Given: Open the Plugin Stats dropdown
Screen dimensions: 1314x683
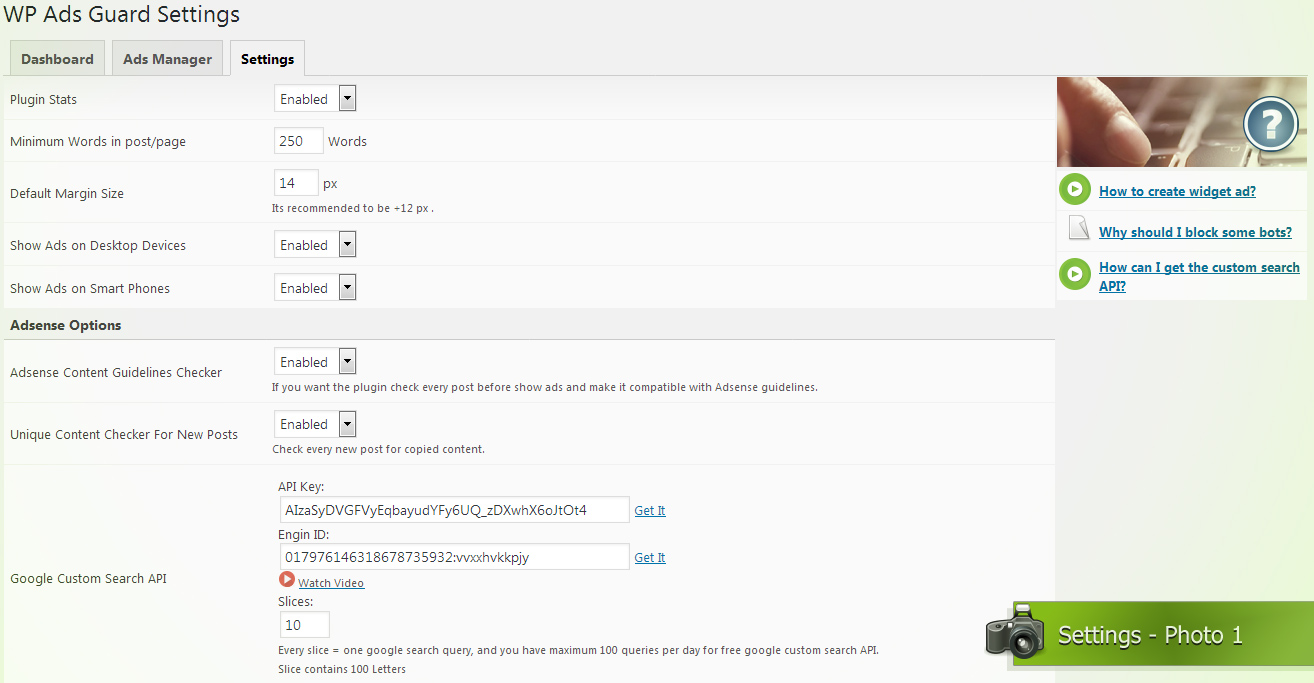Looking at the screenshot, I should coord(315,99).
